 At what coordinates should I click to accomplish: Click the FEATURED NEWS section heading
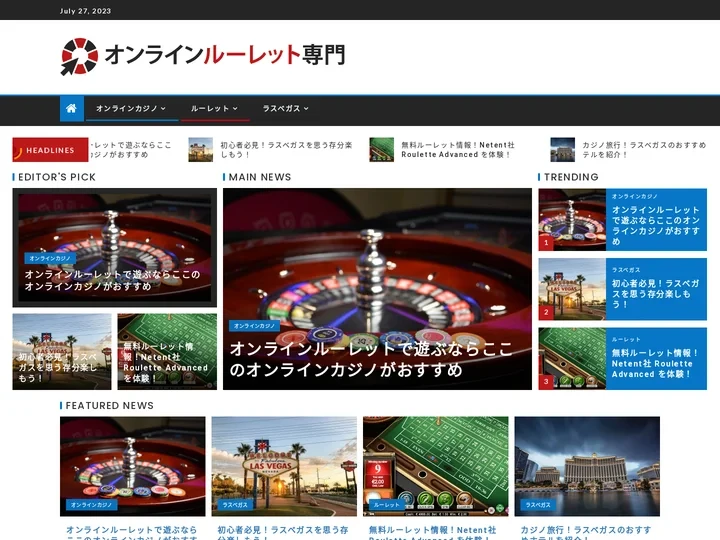(110, 405)
